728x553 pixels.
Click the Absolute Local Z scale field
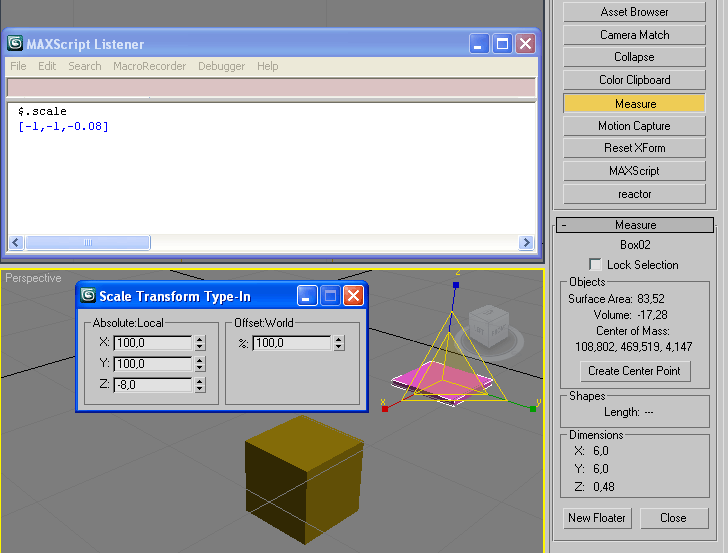pos(152,385)
